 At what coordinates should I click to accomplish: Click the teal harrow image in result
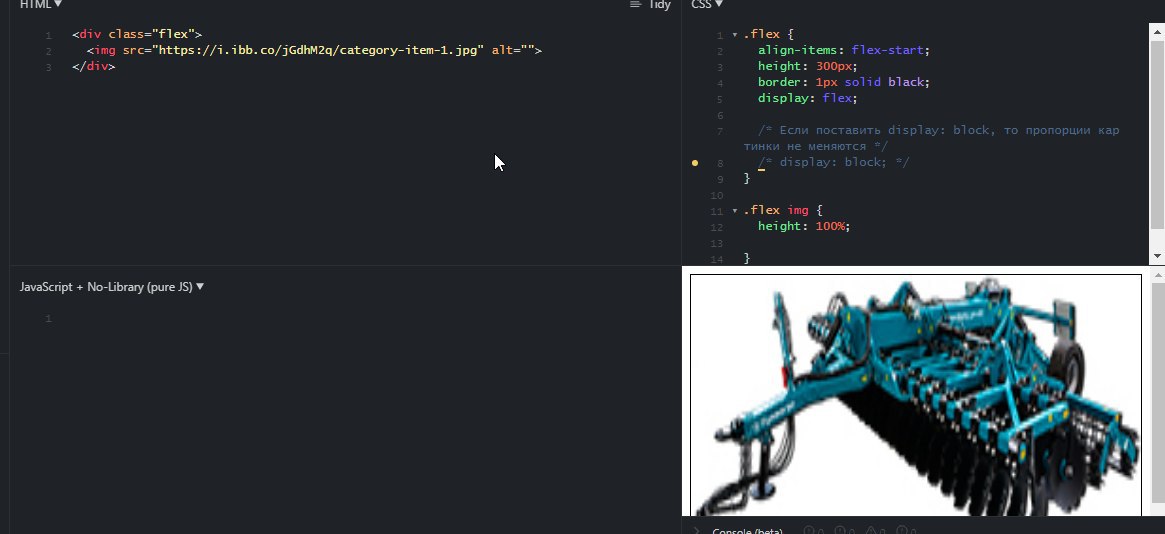click(915, 395)
